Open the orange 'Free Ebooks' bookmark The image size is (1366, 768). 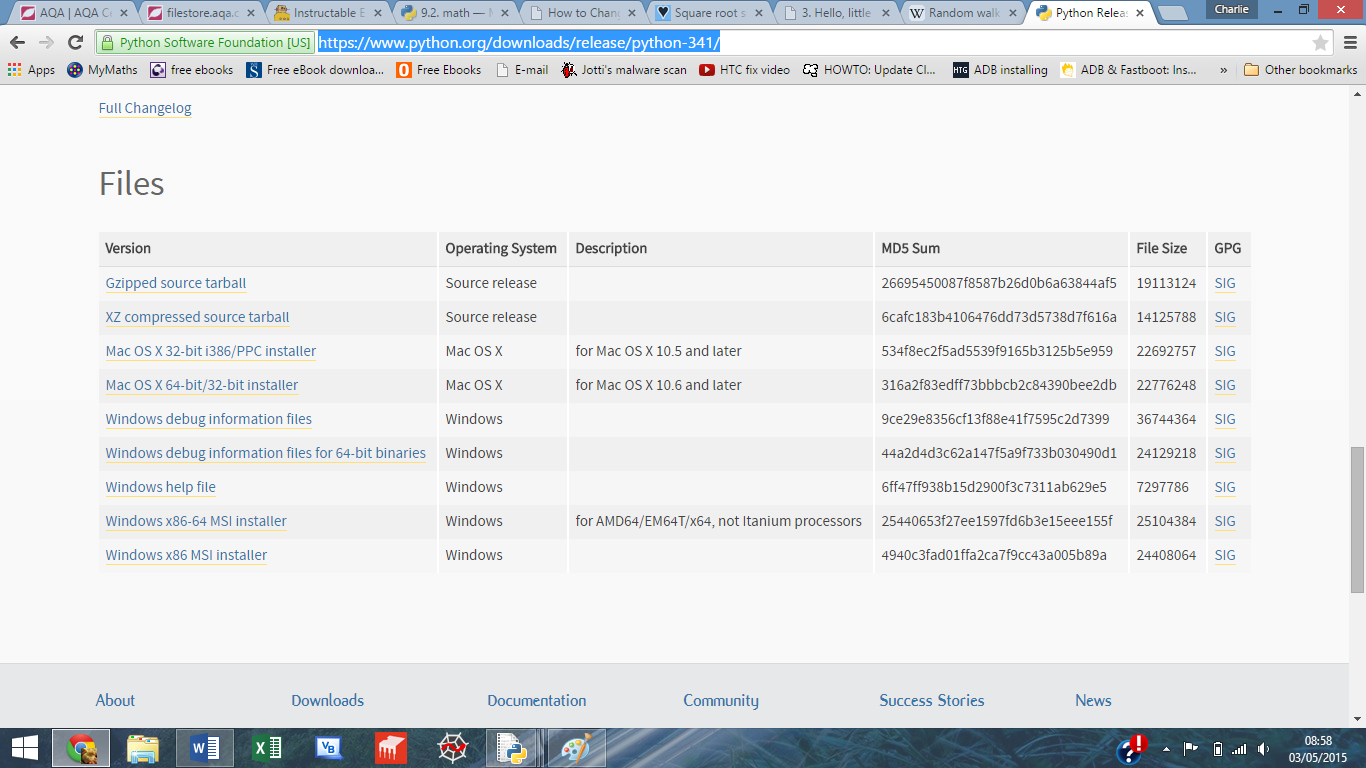coord(438,70)
